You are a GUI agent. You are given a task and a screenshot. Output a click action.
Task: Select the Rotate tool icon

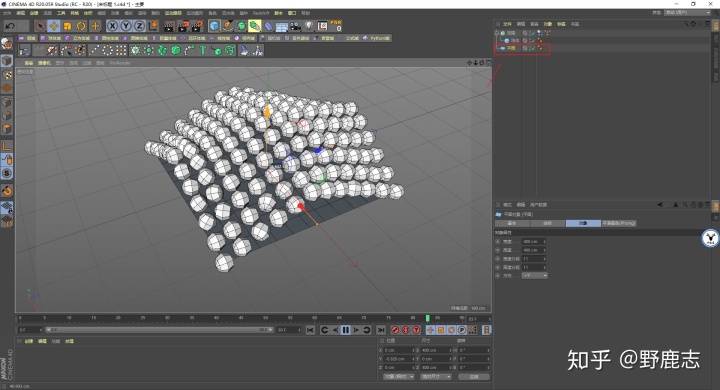pos(81,26)
